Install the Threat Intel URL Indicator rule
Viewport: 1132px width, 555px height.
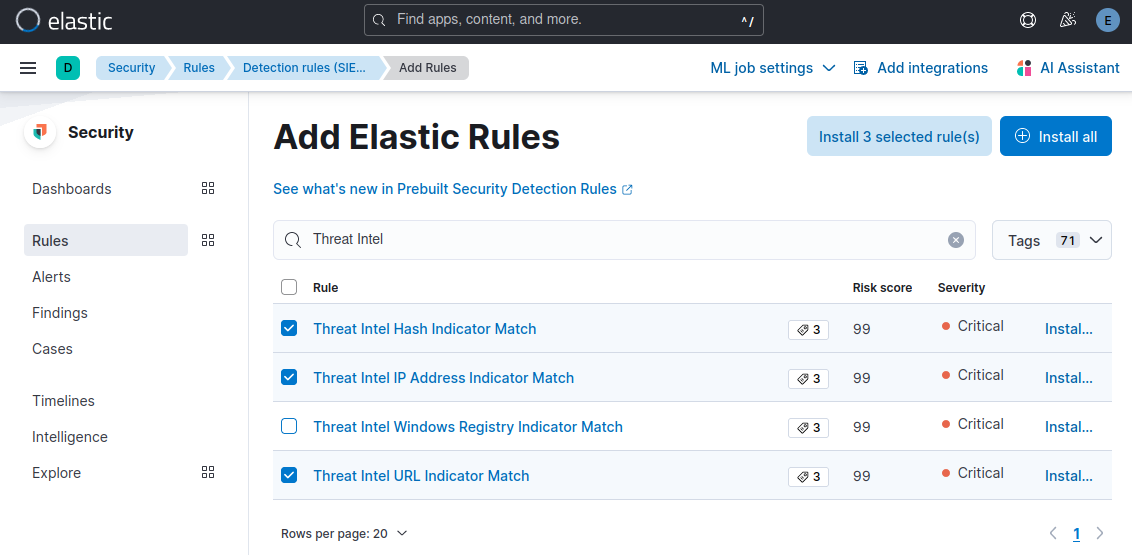click(1068, 476)
